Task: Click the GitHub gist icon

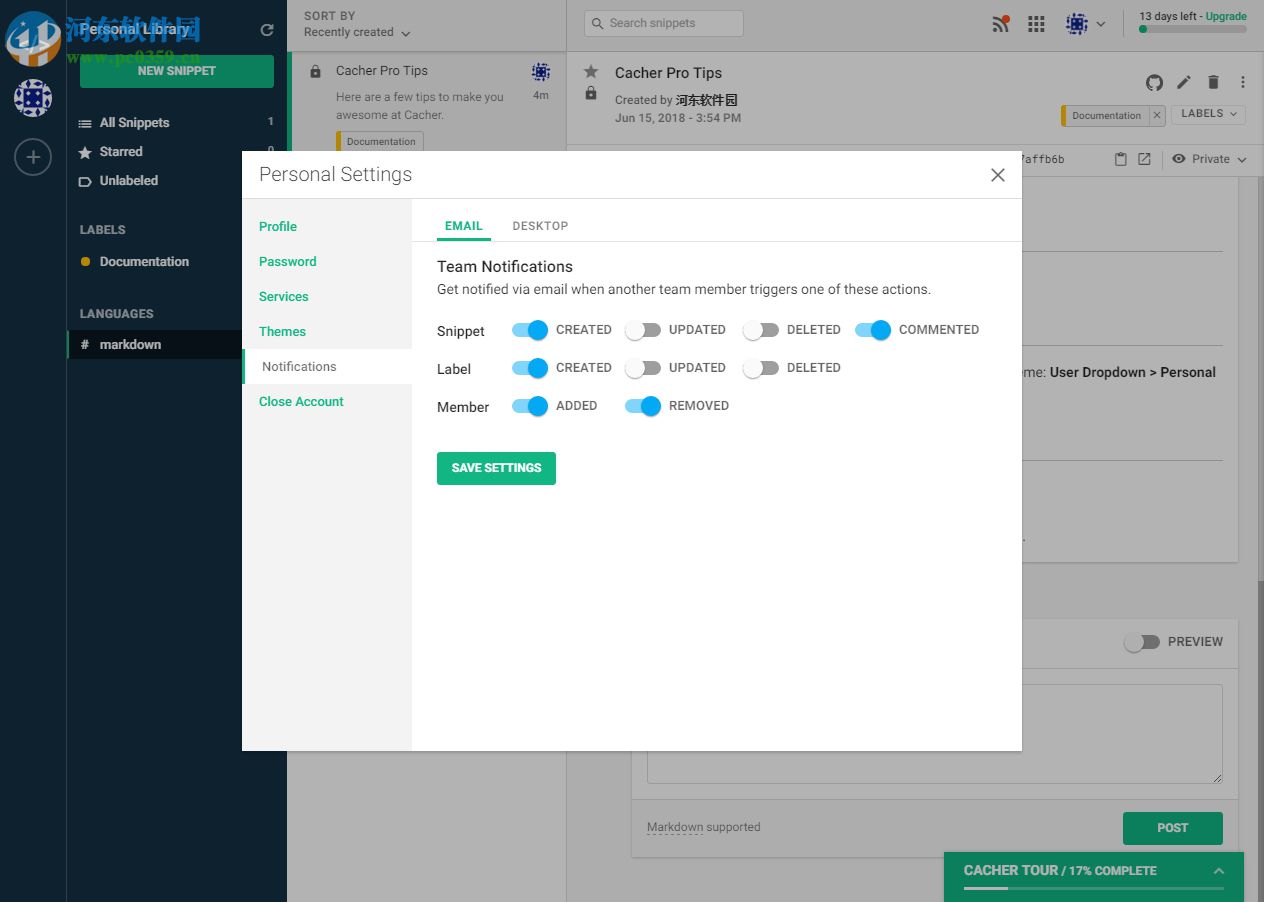Action: click(1154, 83)
